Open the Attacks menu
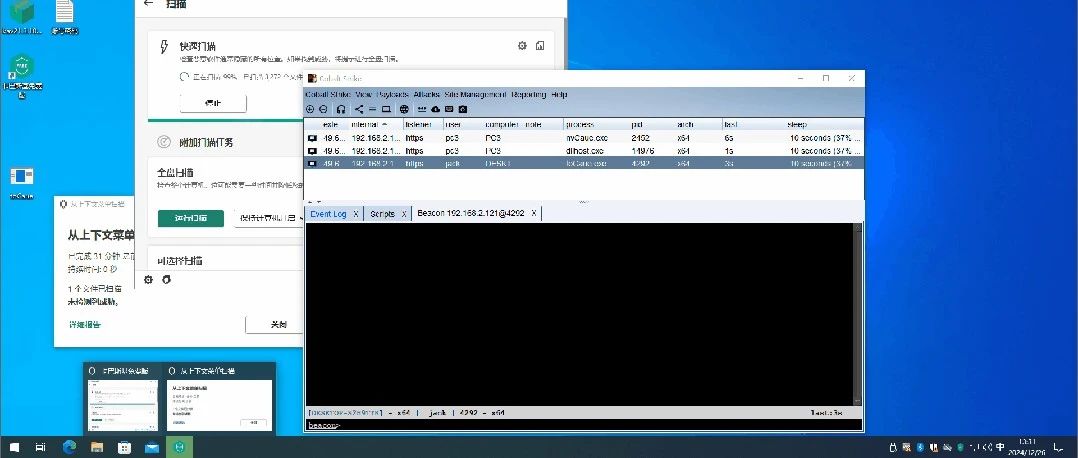The image size is (1078, 458). pyautogui.click(x=427, y=94)
